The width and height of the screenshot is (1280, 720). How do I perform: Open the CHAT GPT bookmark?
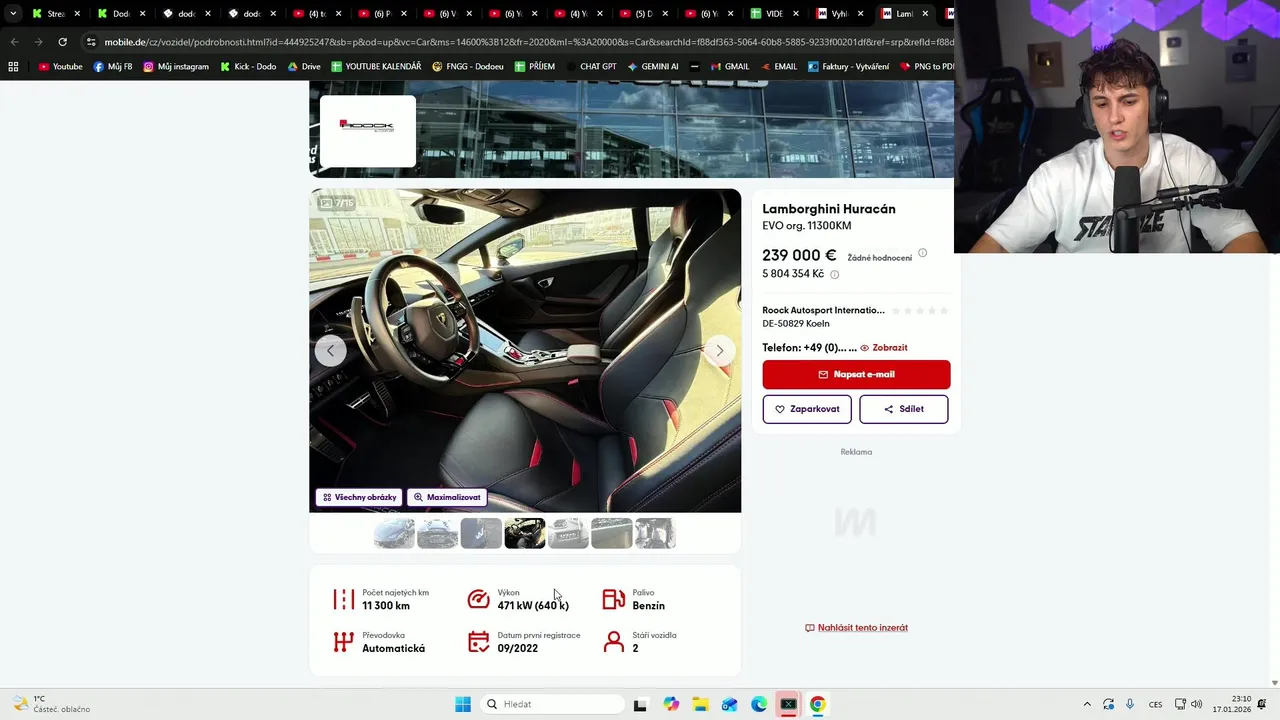(590, 67)
